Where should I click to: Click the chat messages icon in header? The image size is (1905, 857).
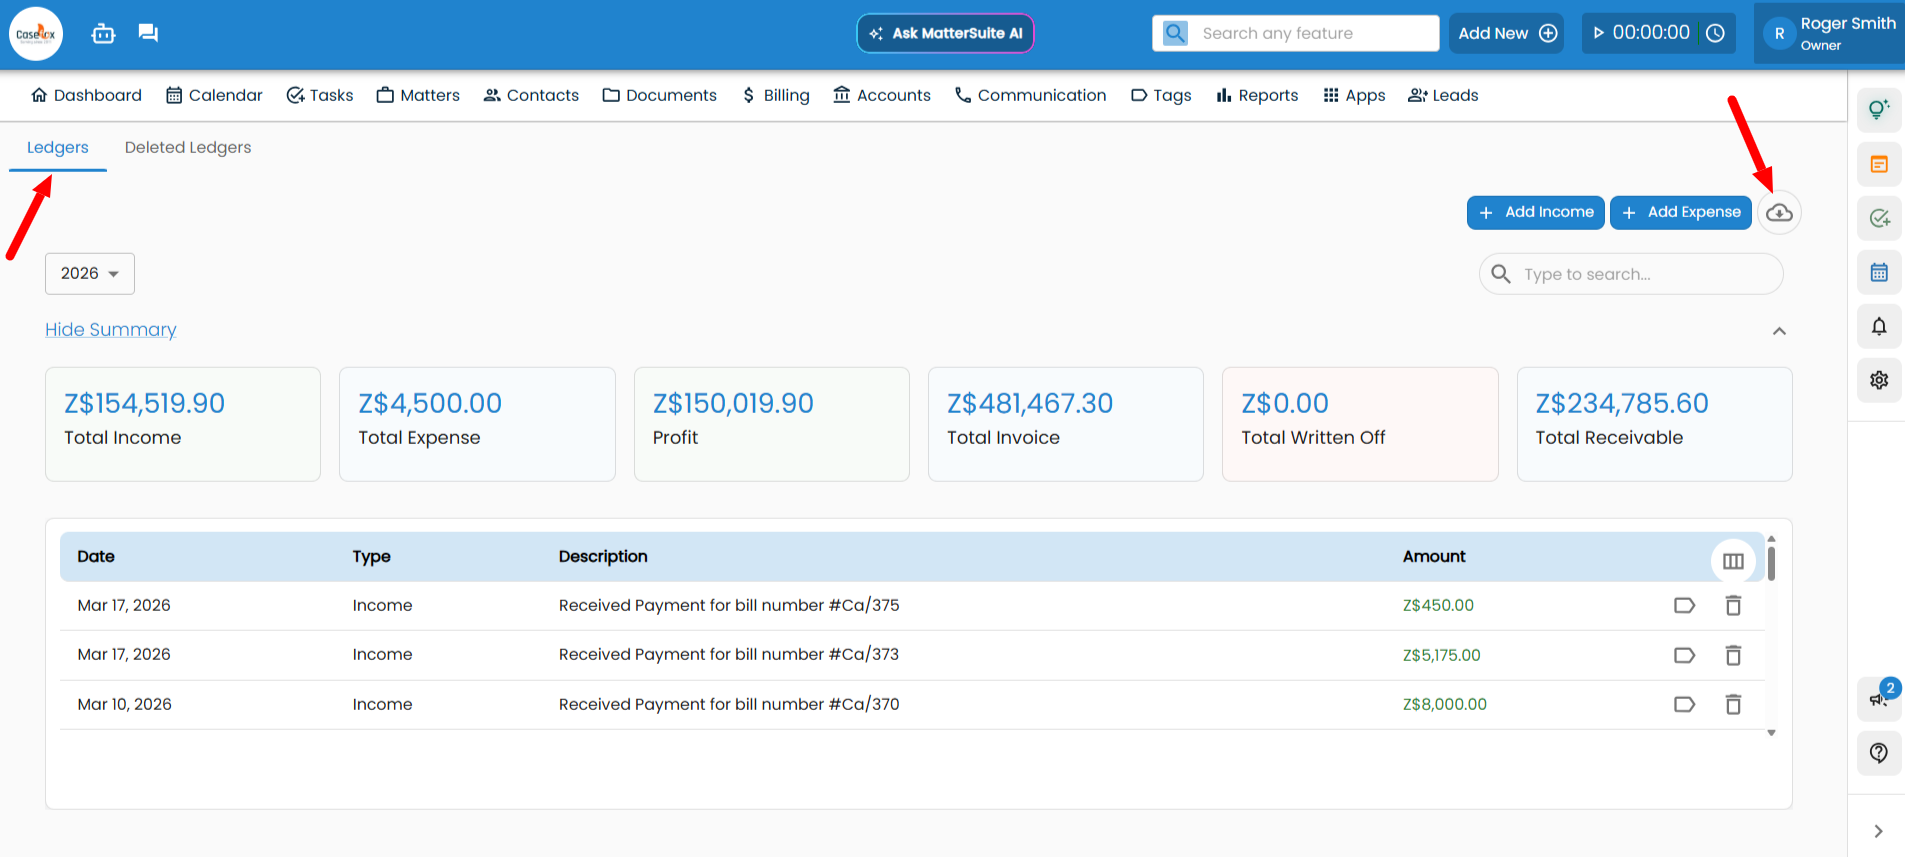pos(148,33)
